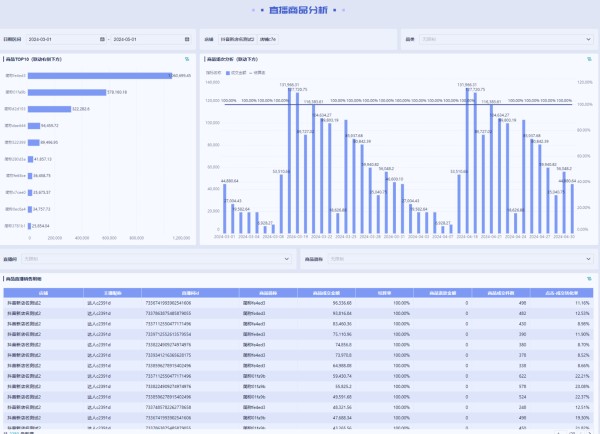Click the export icon on 商品TOP10 chart
This screenshot has height=434, width=600.
[187, 59]
